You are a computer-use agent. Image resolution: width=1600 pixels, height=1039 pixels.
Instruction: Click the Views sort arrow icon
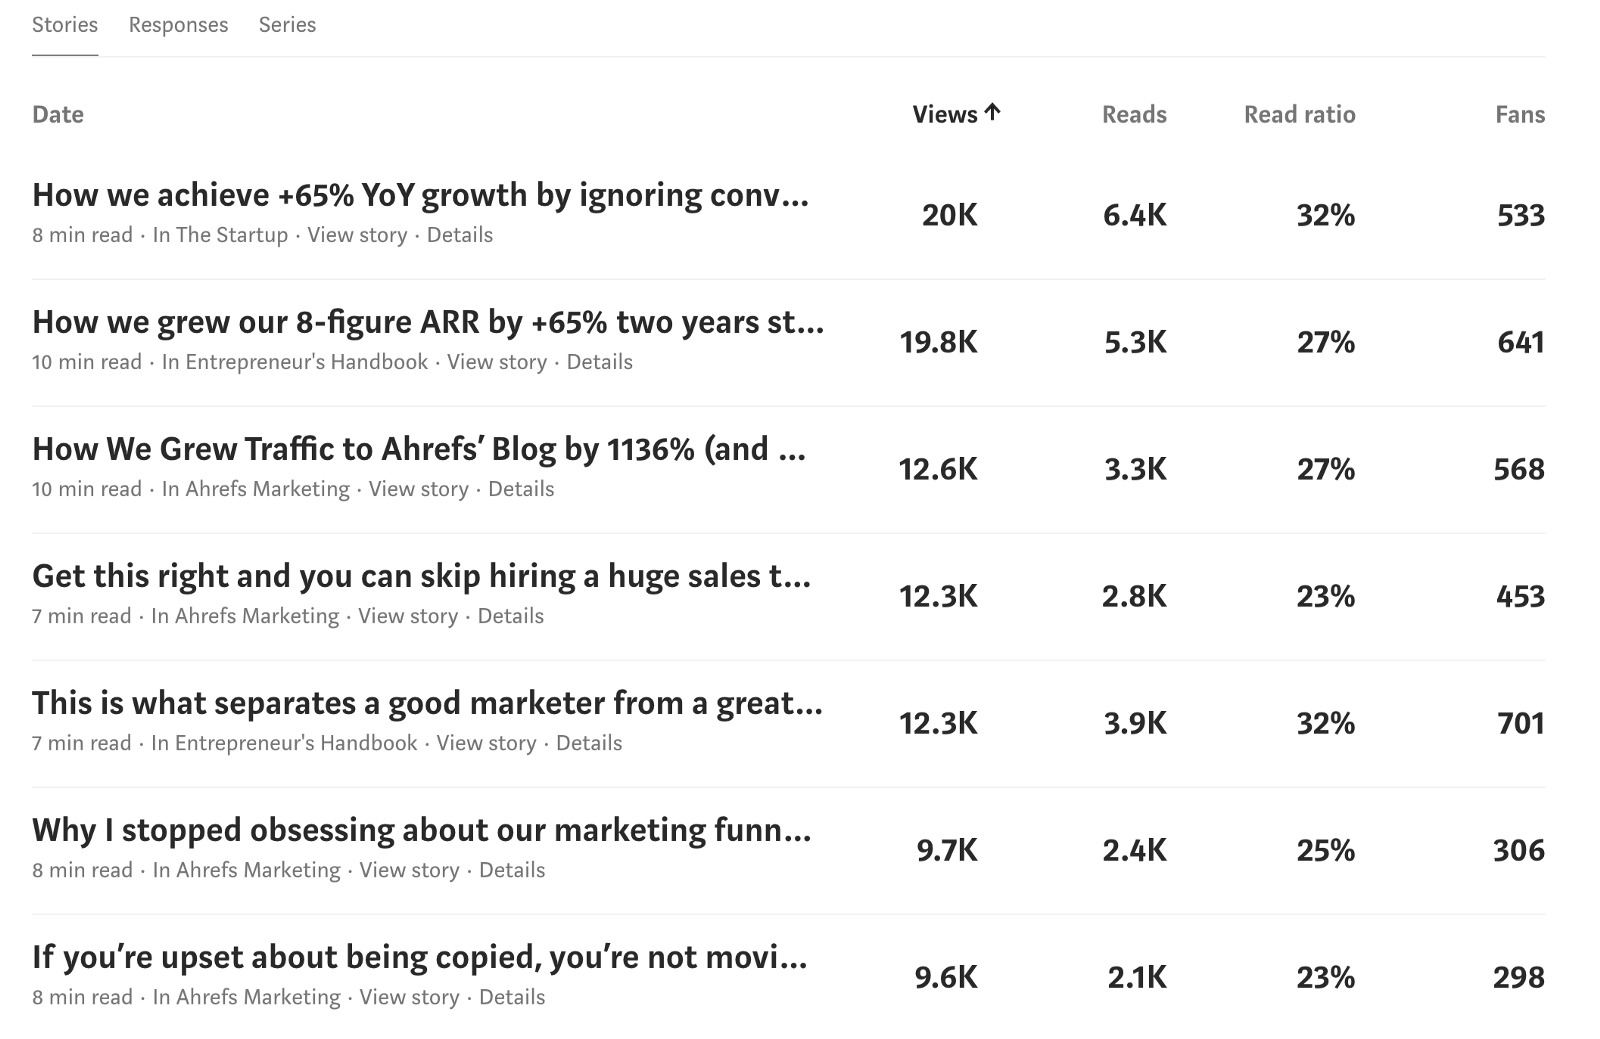pos(992,112)
